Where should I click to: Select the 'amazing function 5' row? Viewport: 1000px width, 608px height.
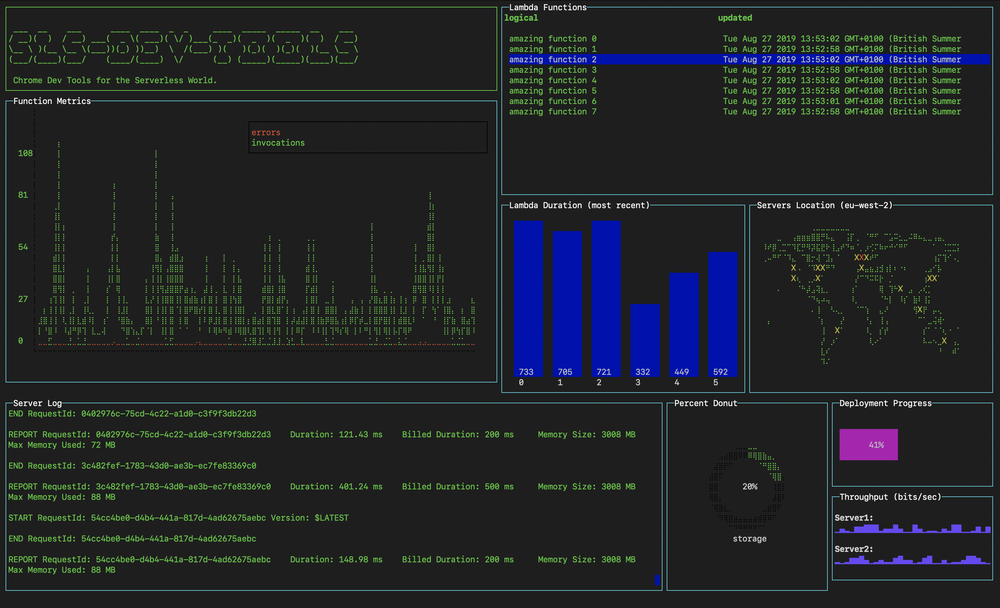[x=749, y=91]
